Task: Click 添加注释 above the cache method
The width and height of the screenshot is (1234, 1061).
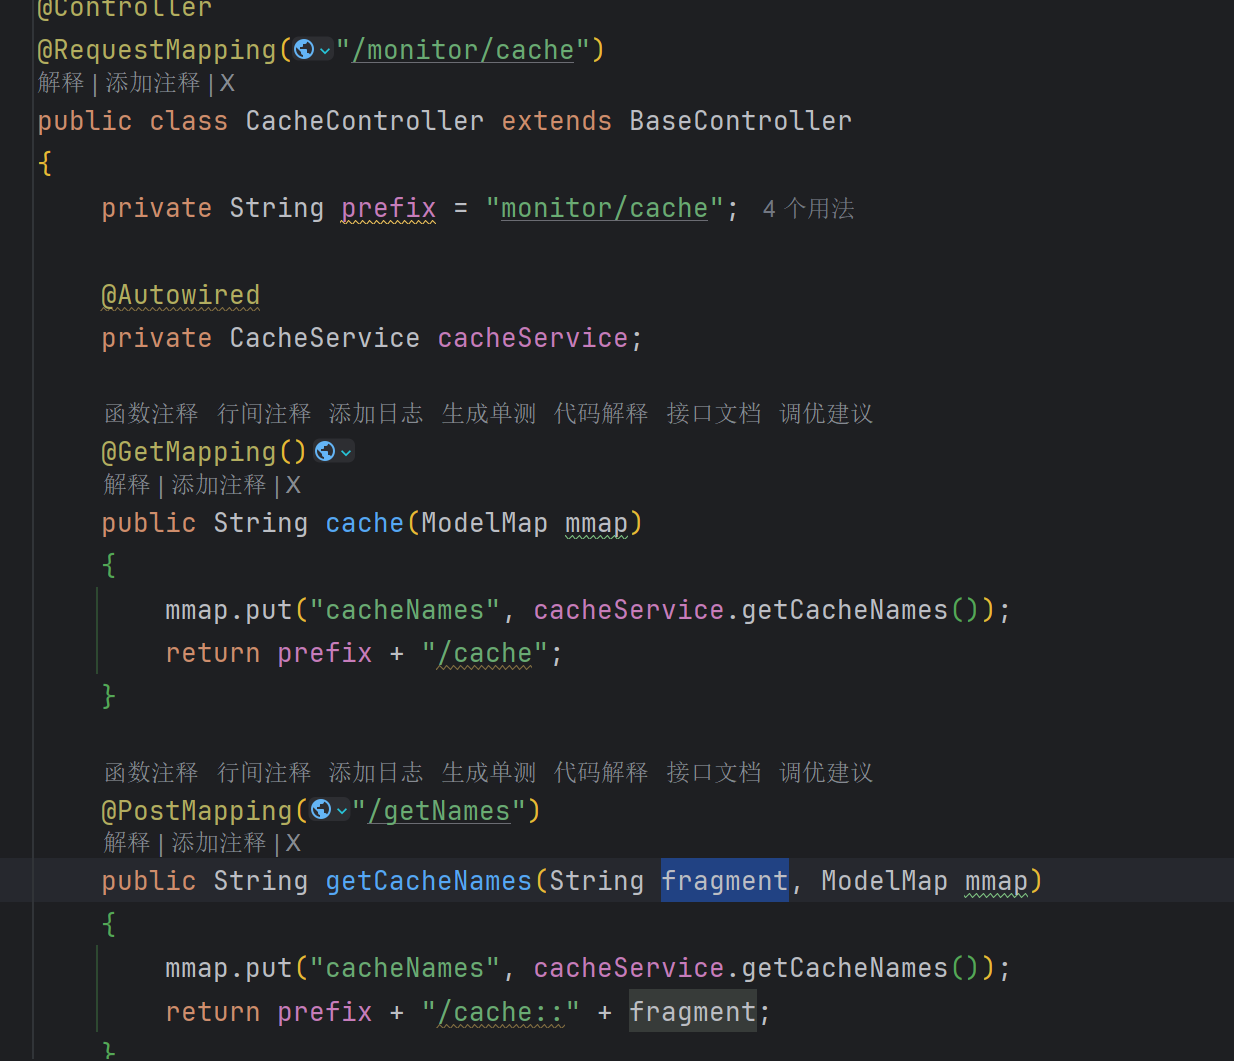Action: click(219, 485)
